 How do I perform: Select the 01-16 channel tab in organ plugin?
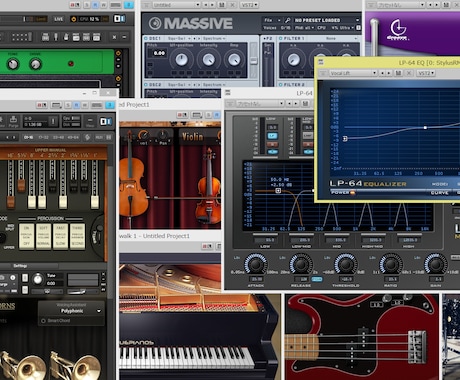coord(29,137)
